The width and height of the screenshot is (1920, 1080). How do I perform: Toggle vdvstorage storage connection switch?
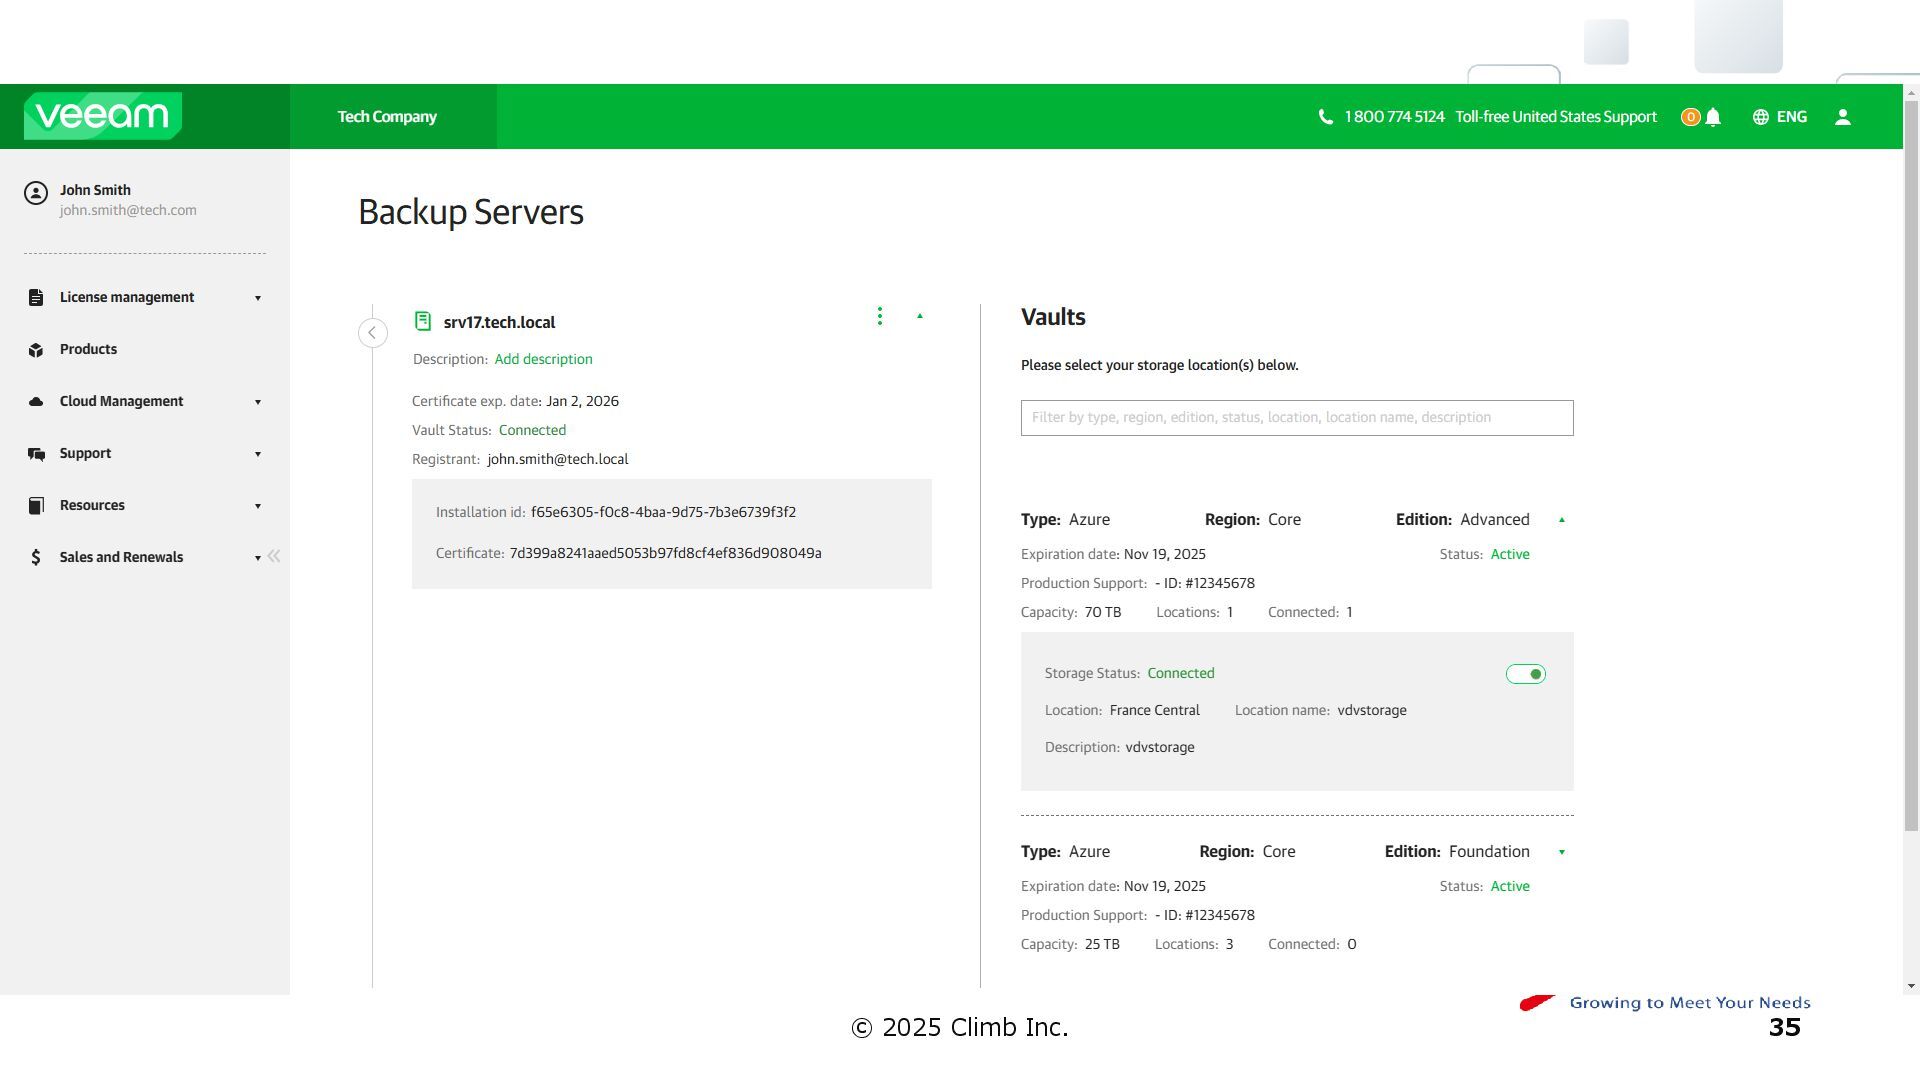(1526, 674)
